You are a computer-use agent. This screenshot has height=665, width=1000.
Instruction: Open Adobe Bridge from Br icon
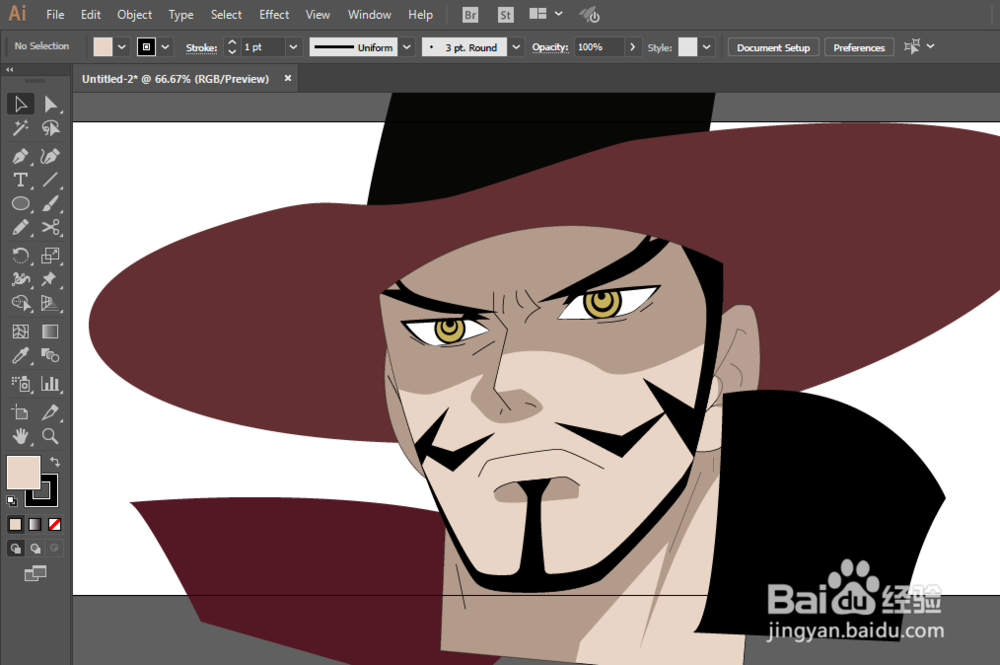click(470, 15)
